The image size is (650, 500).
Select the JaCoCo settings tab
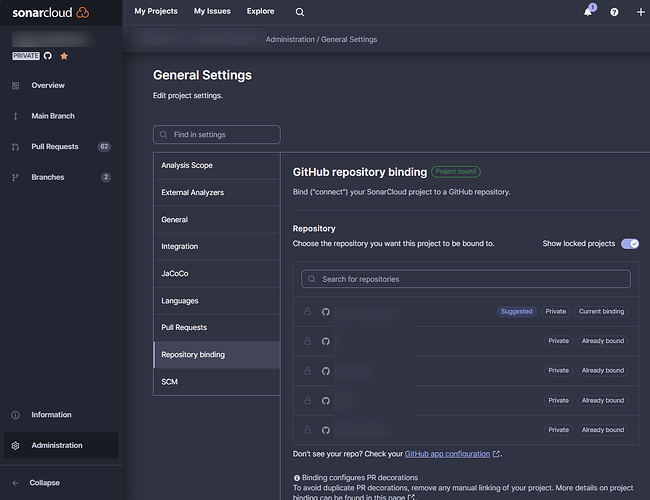217,274
